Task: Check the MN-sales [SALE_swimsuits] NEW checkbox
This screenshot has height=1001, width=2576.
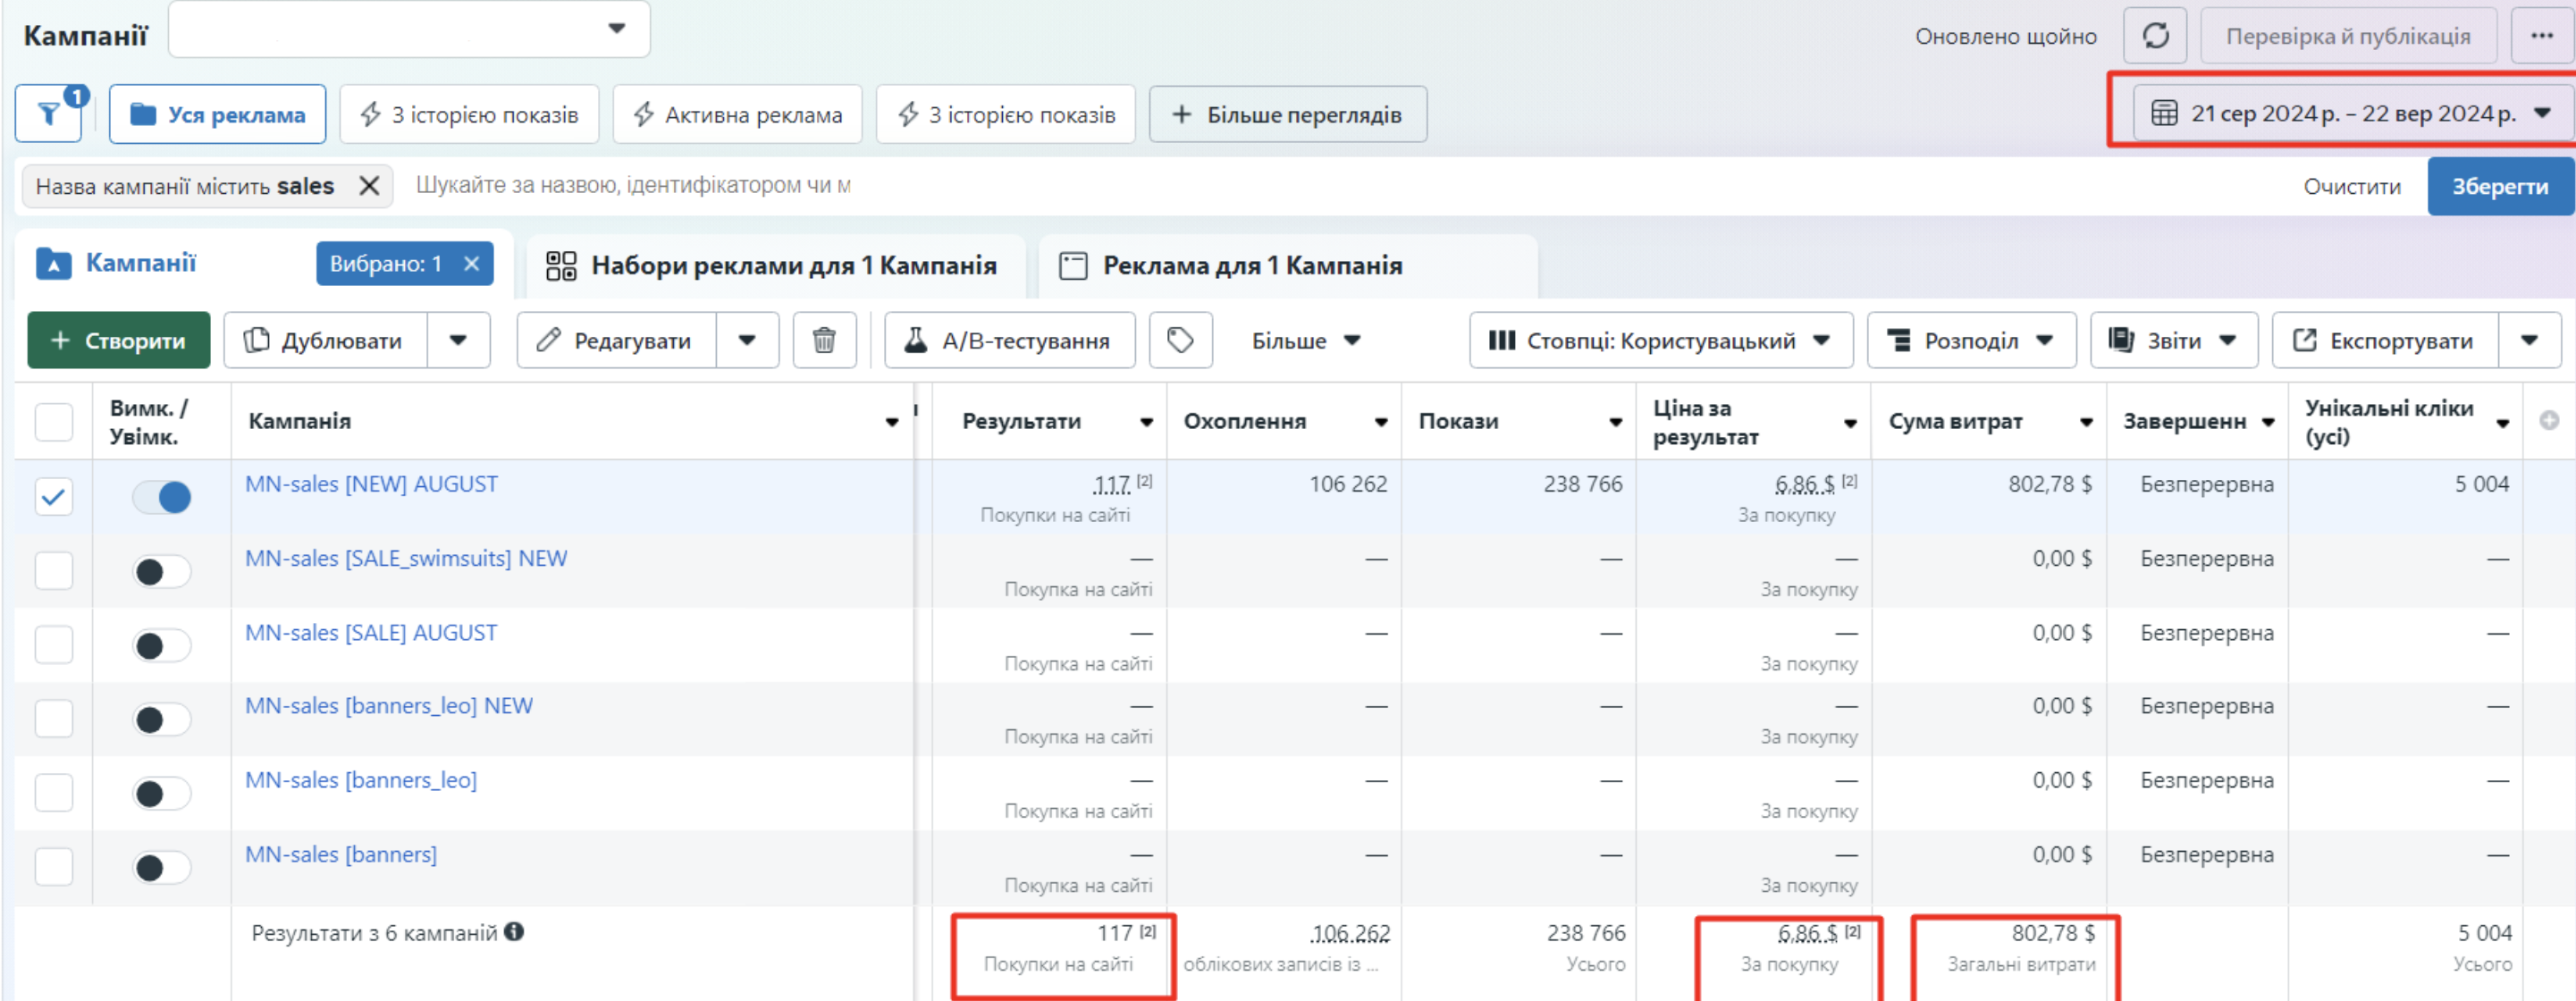Action: click(x=54, y=570)
